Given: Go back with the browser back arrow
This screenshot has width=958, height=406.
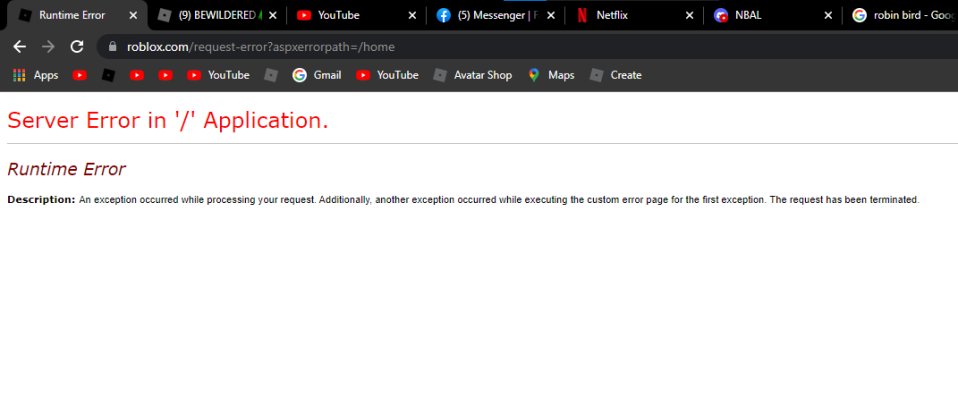Looking at the screenshot, I should coord(20,46).
